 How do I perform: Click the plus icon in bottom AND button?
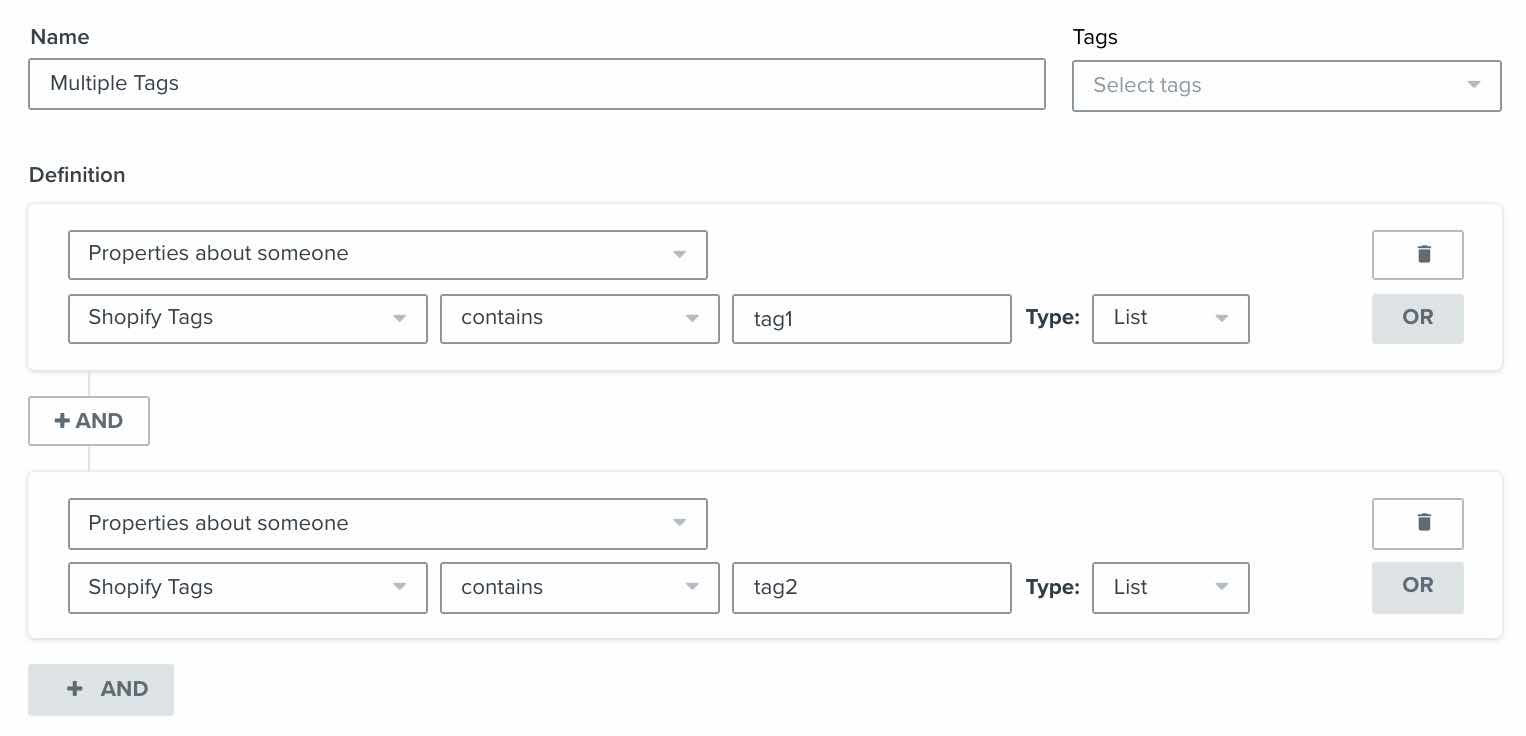tap(75, 689)
